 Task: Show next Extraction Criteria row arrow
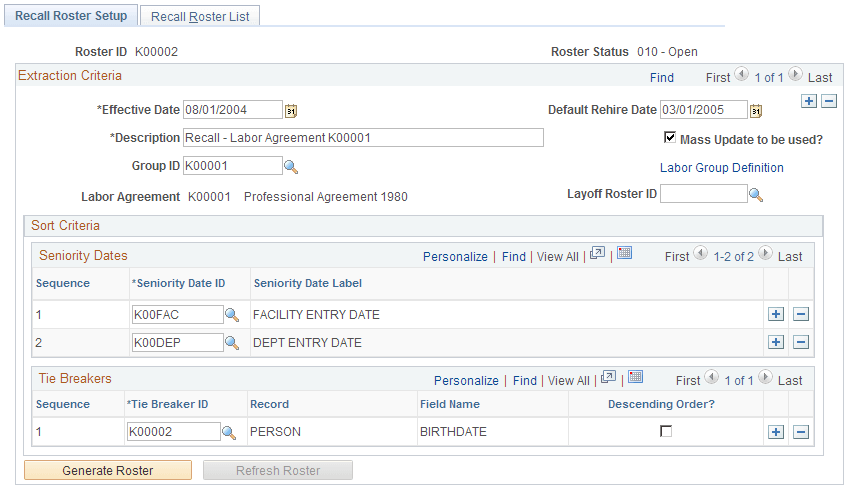pos(795,74)
